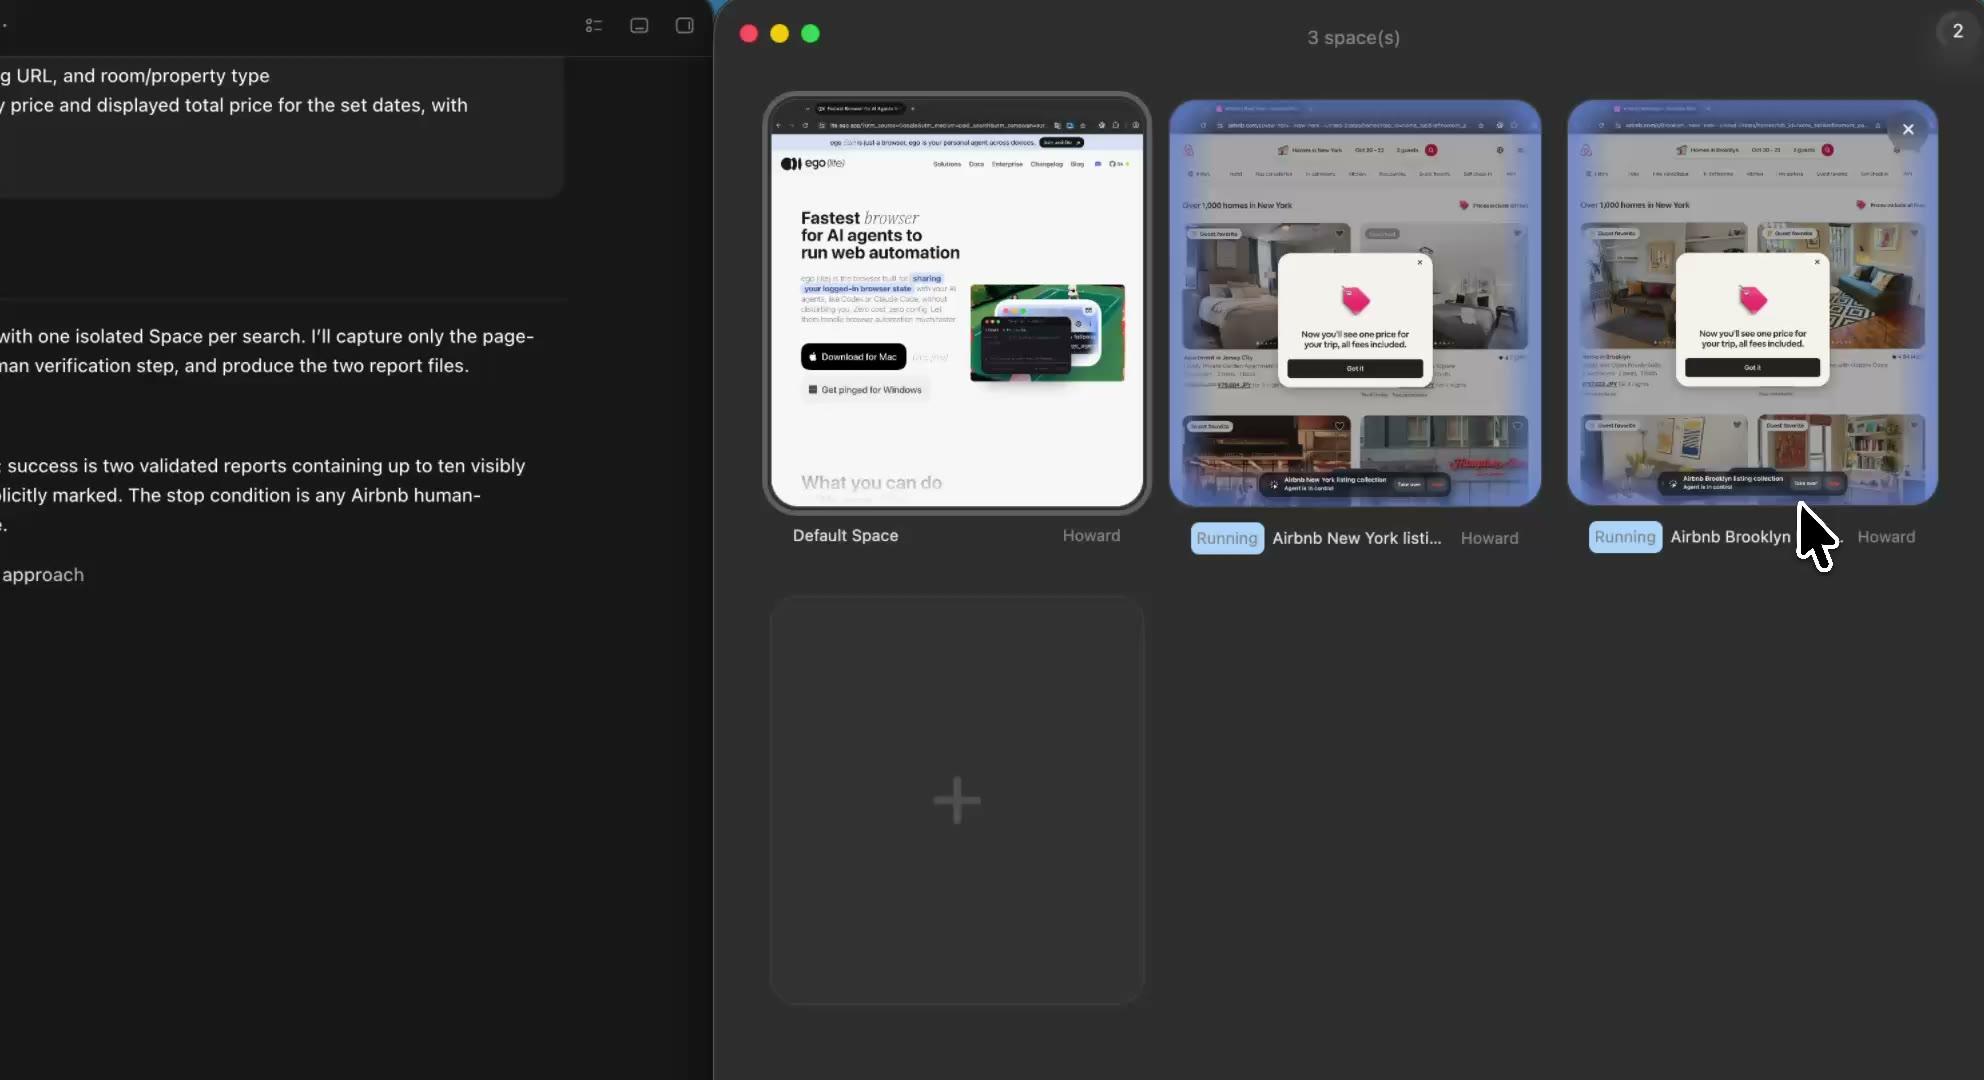This screenshot has height=1080, width=1984.
Task: Click the Running badge next to Airbnb Brooklyn
Action: pyautogui.click(x=1625, y=537)
